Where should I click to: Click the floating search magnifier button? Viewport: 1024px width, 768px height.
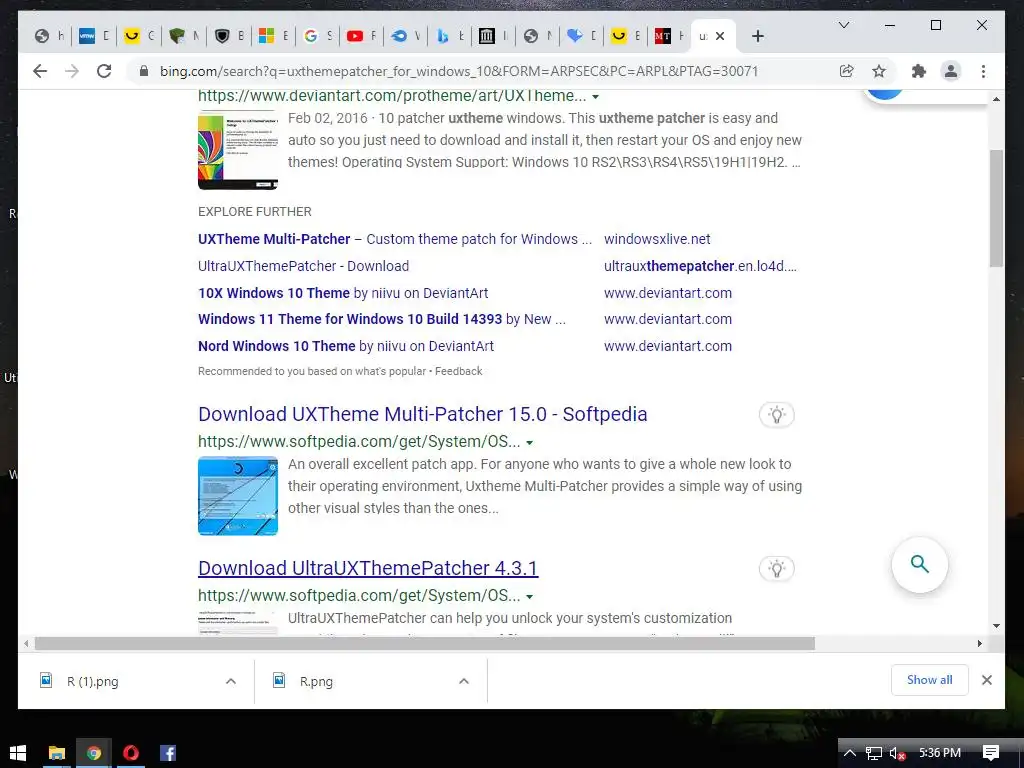coord(920,565)
